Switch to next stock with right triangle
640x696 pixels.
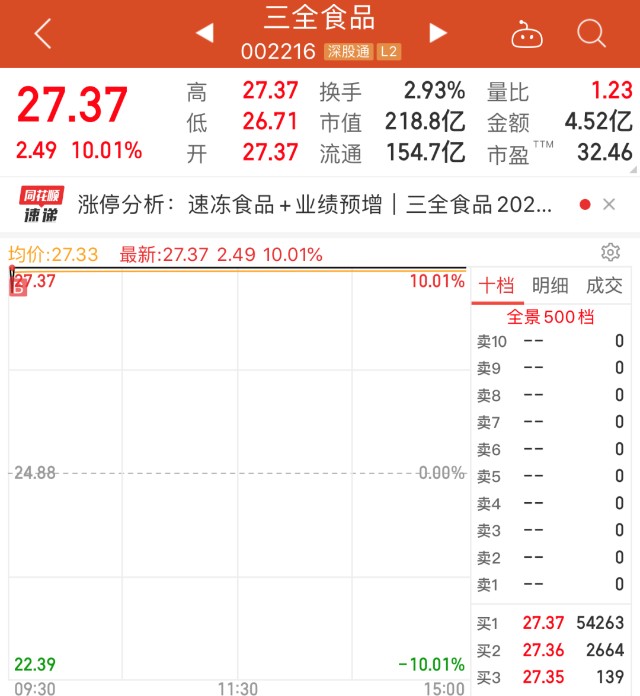tap(438, 33)
